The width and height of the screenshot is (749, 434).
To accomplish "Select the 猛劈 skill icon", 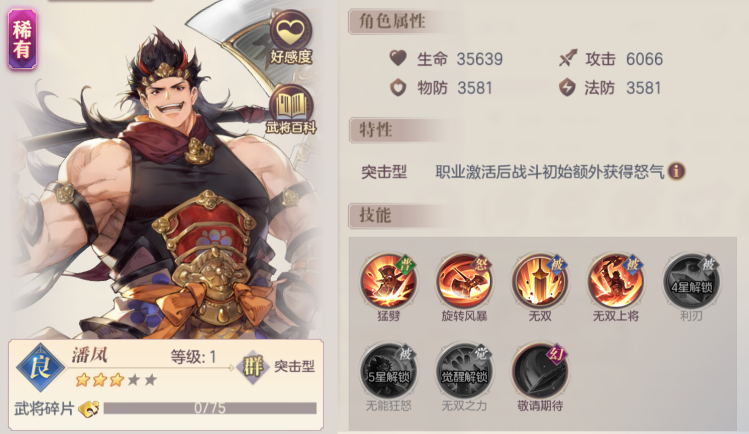I will coord(388,281).
